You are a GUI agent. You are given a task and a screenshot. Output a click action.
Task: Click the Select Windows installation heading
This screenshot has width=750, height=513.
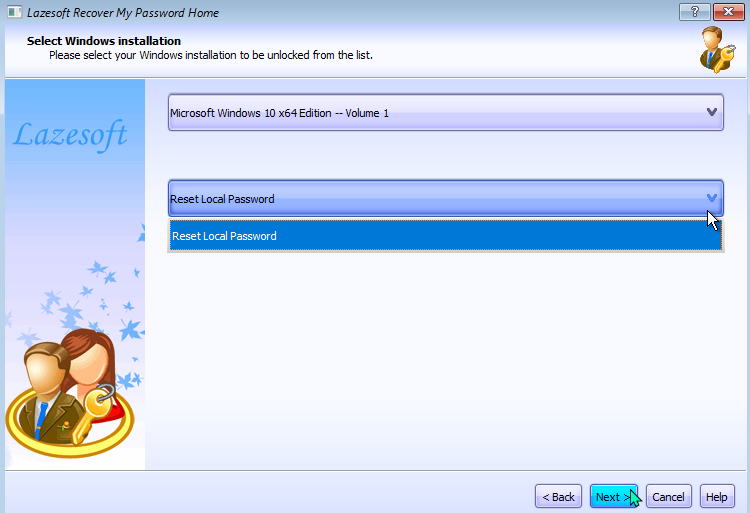(104, 41)
